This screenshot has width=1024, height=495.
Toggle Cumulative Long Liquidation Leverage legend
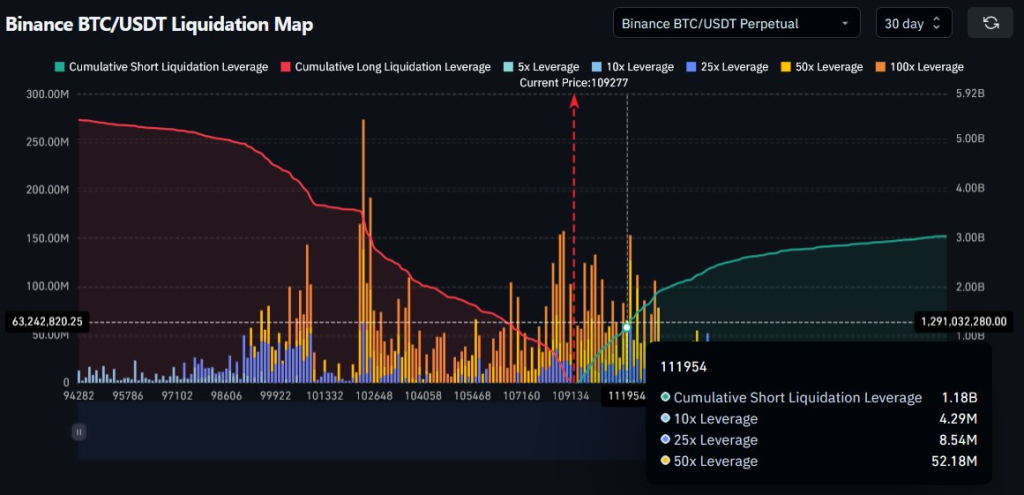coord(385,67)
